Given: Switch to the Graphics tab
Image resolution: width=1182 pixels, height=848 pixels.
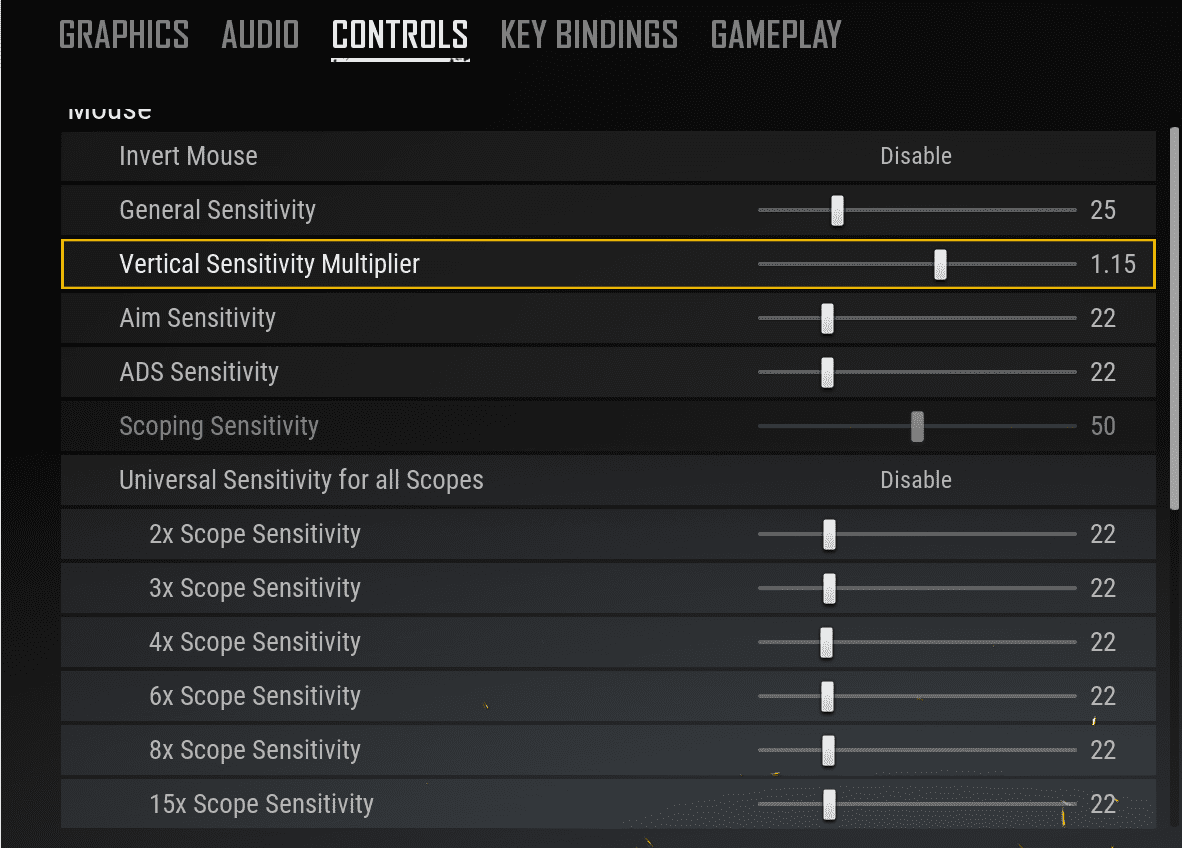Looking at the screenshot, I should (124, 36).
